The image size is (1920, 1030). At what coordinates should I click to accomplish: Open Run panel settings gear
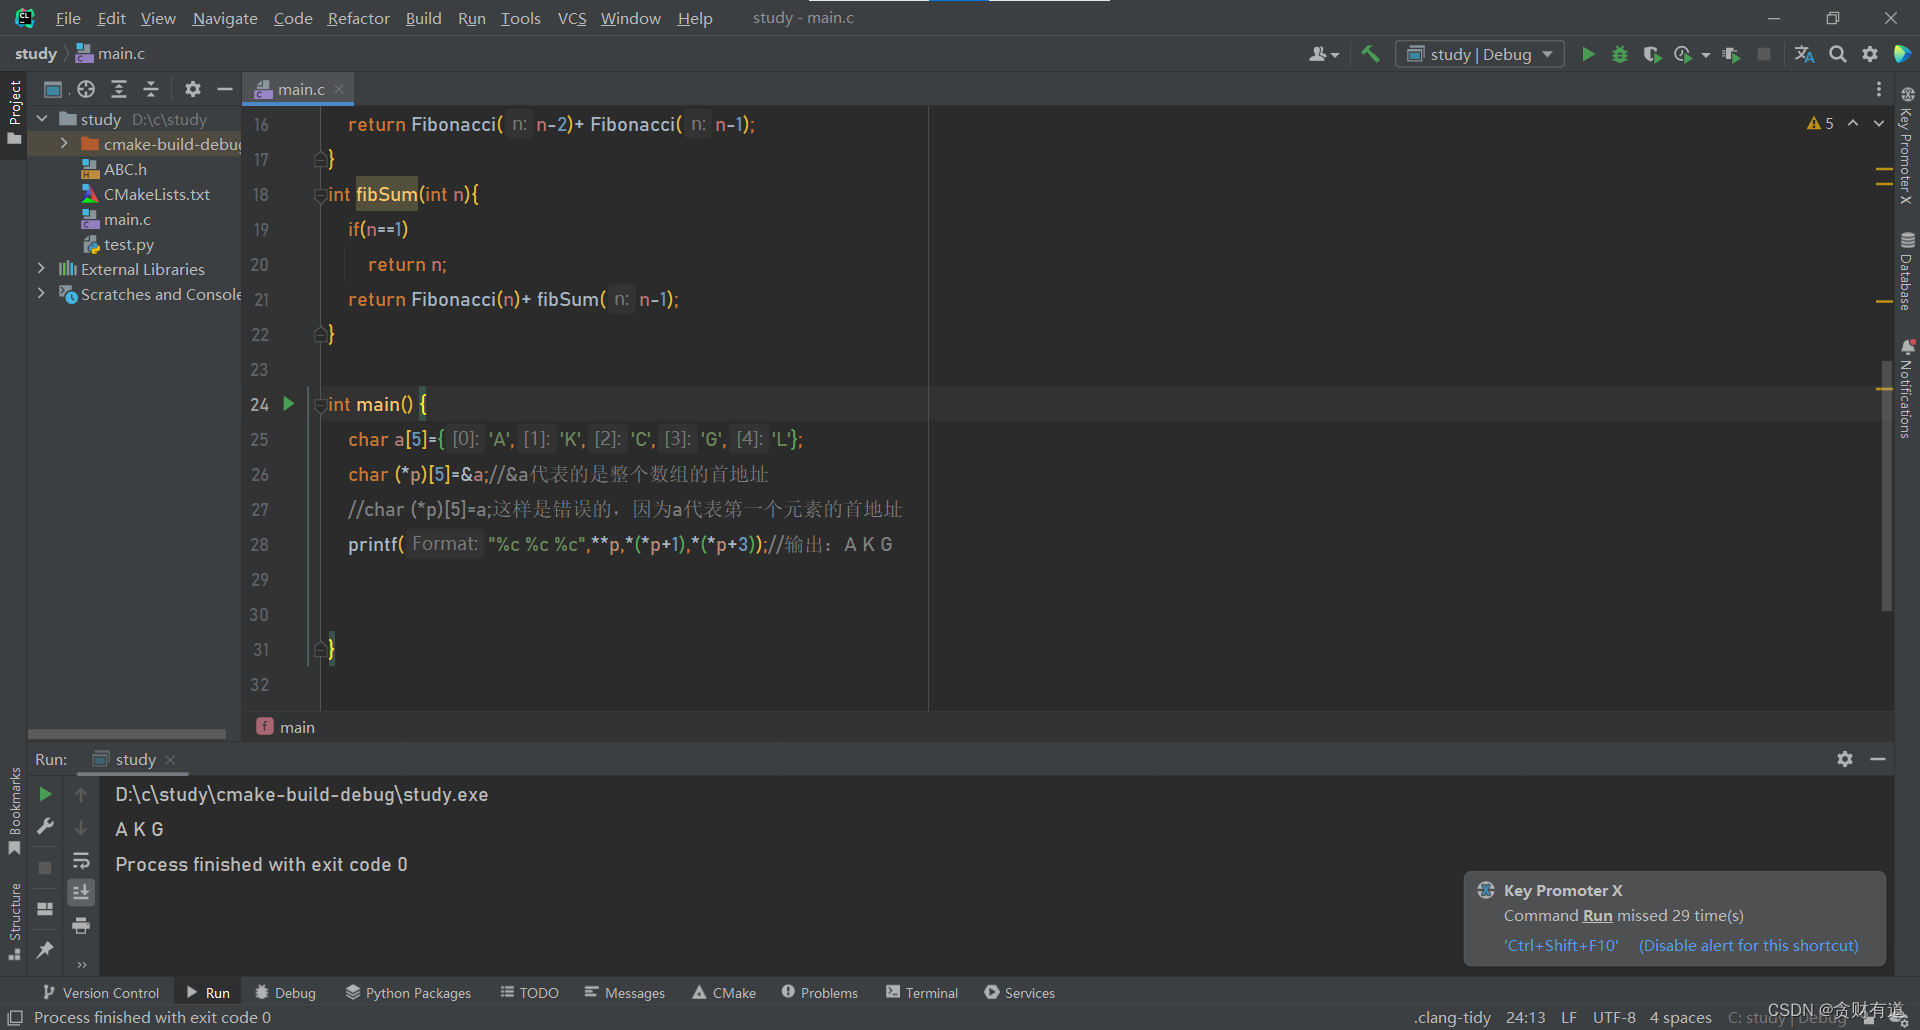(1845, 759)
